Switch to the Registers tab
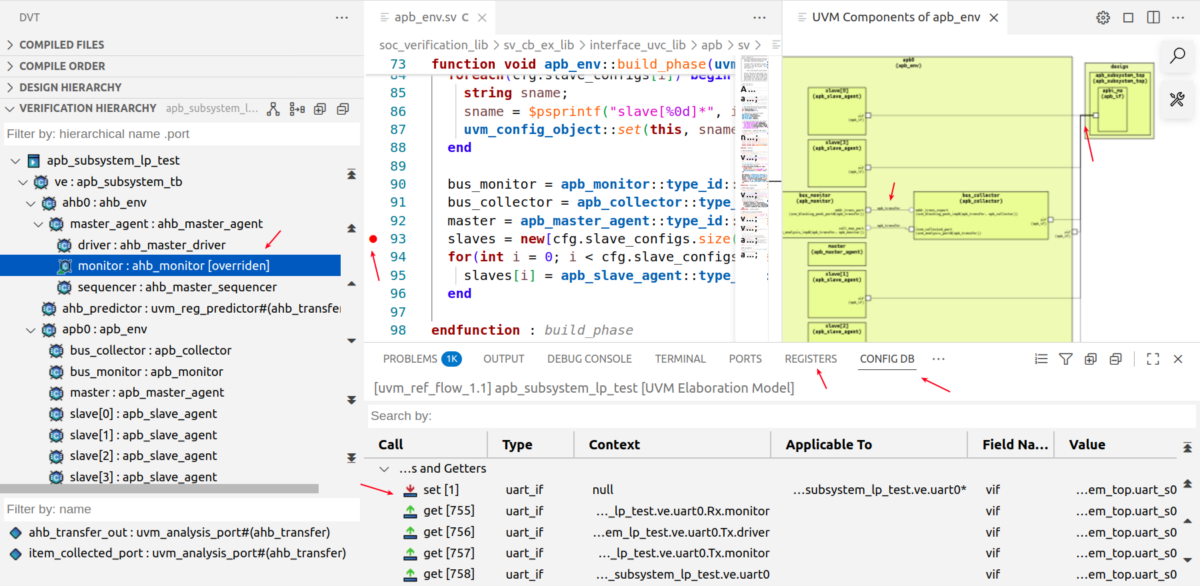 810,359
